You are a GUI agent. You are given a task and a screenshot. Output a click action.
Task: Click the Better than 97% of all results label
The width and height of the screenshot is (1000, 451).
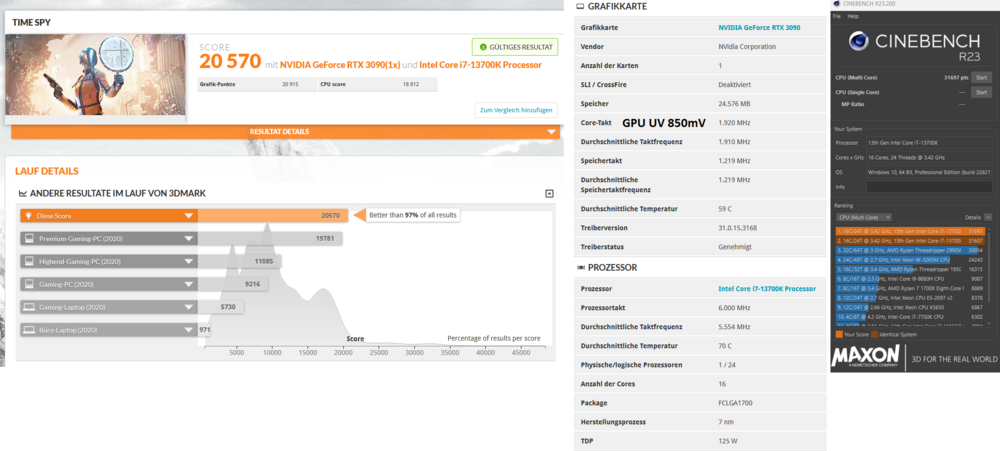point(413,216)
